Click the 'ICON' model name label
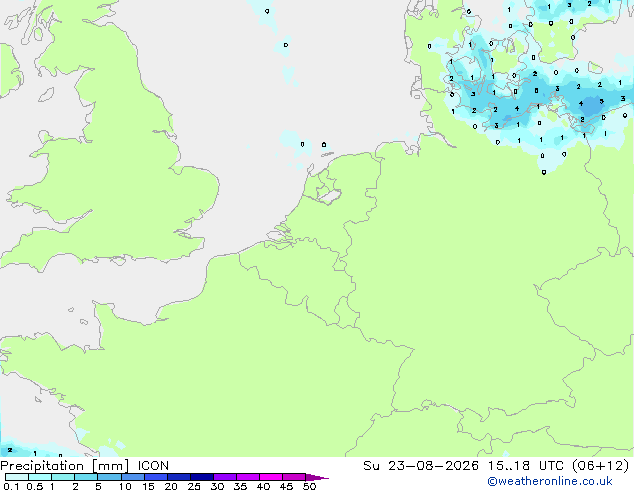 pos(153,466)
